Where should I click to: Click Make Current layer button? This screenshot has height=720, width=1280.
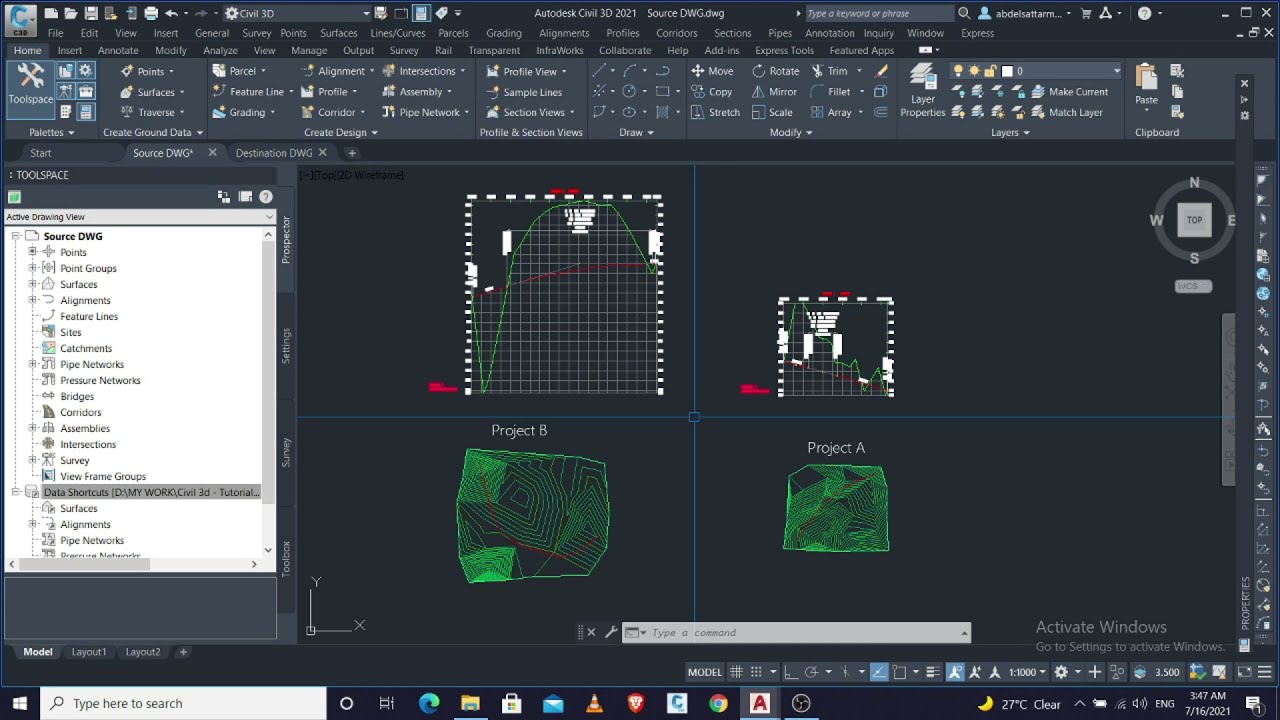tap(1069, 92)
